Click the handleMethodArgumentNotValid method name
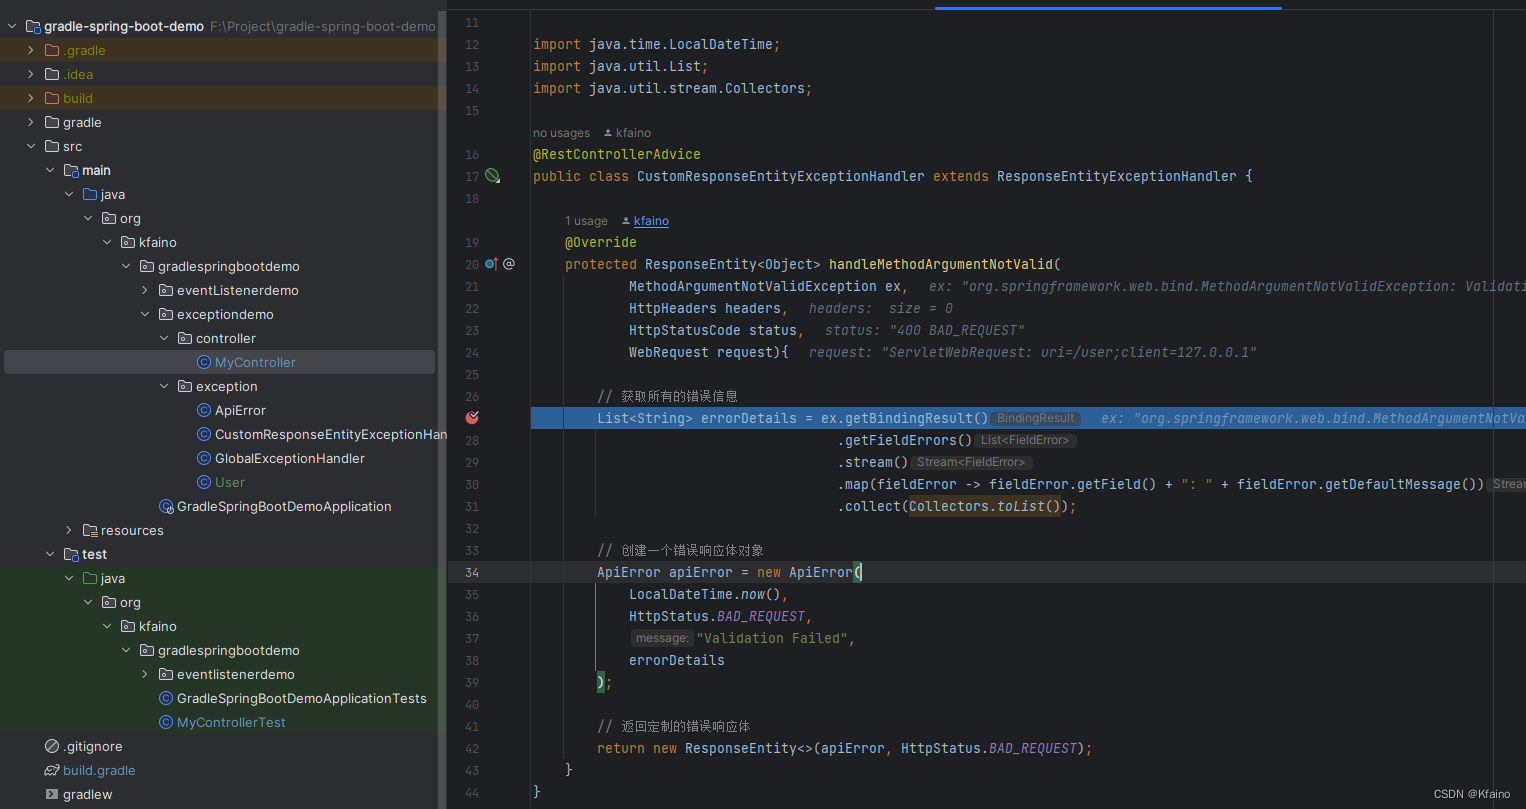 tap(941, 264)
